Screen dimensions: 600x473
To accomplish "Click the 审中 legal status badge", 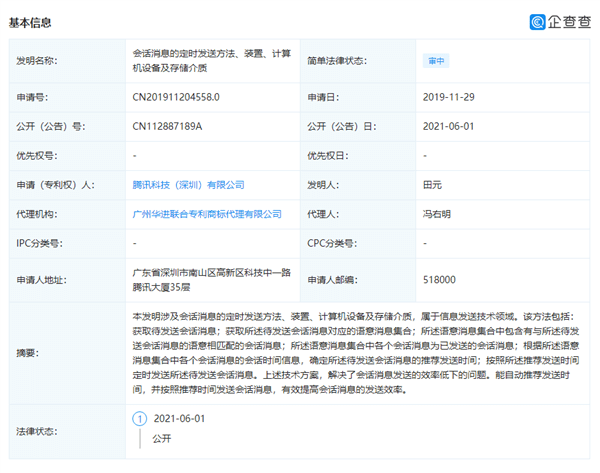I will pos(433,60).
